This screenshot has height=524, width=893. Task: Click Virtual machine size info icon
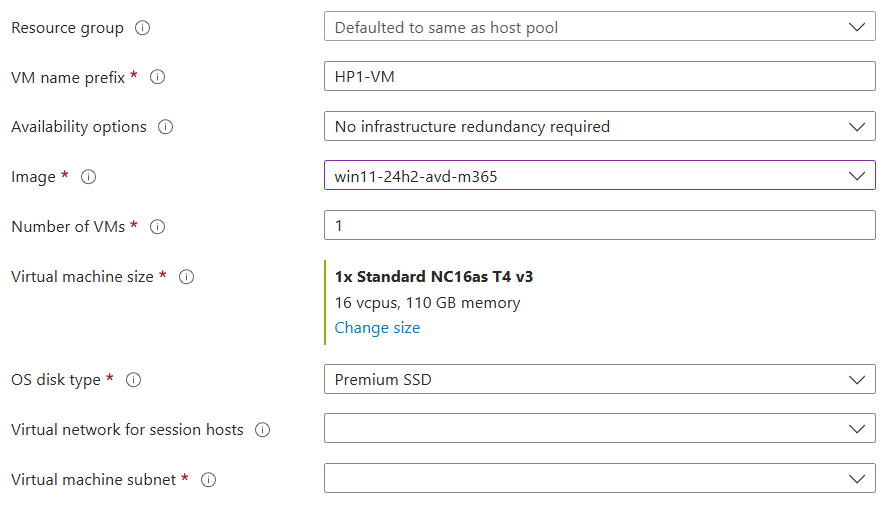coord(186,277)
